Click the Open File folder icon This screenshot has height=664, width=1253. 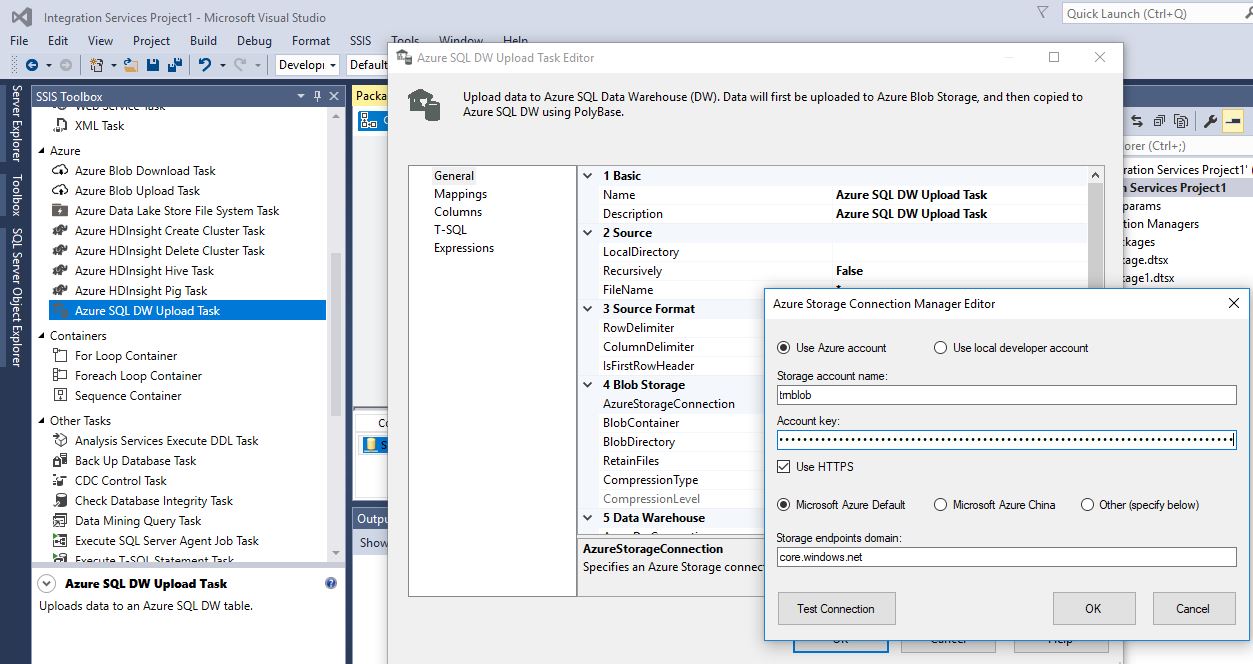[130, 65]
